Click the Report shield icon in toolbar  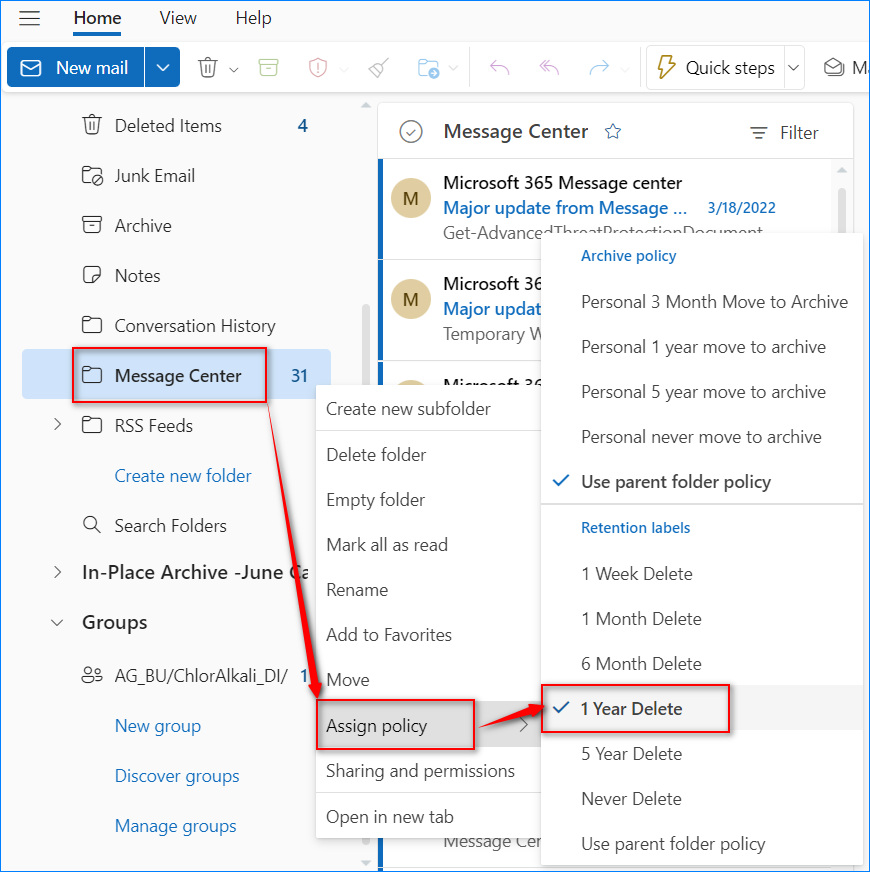tap(318, 68)
